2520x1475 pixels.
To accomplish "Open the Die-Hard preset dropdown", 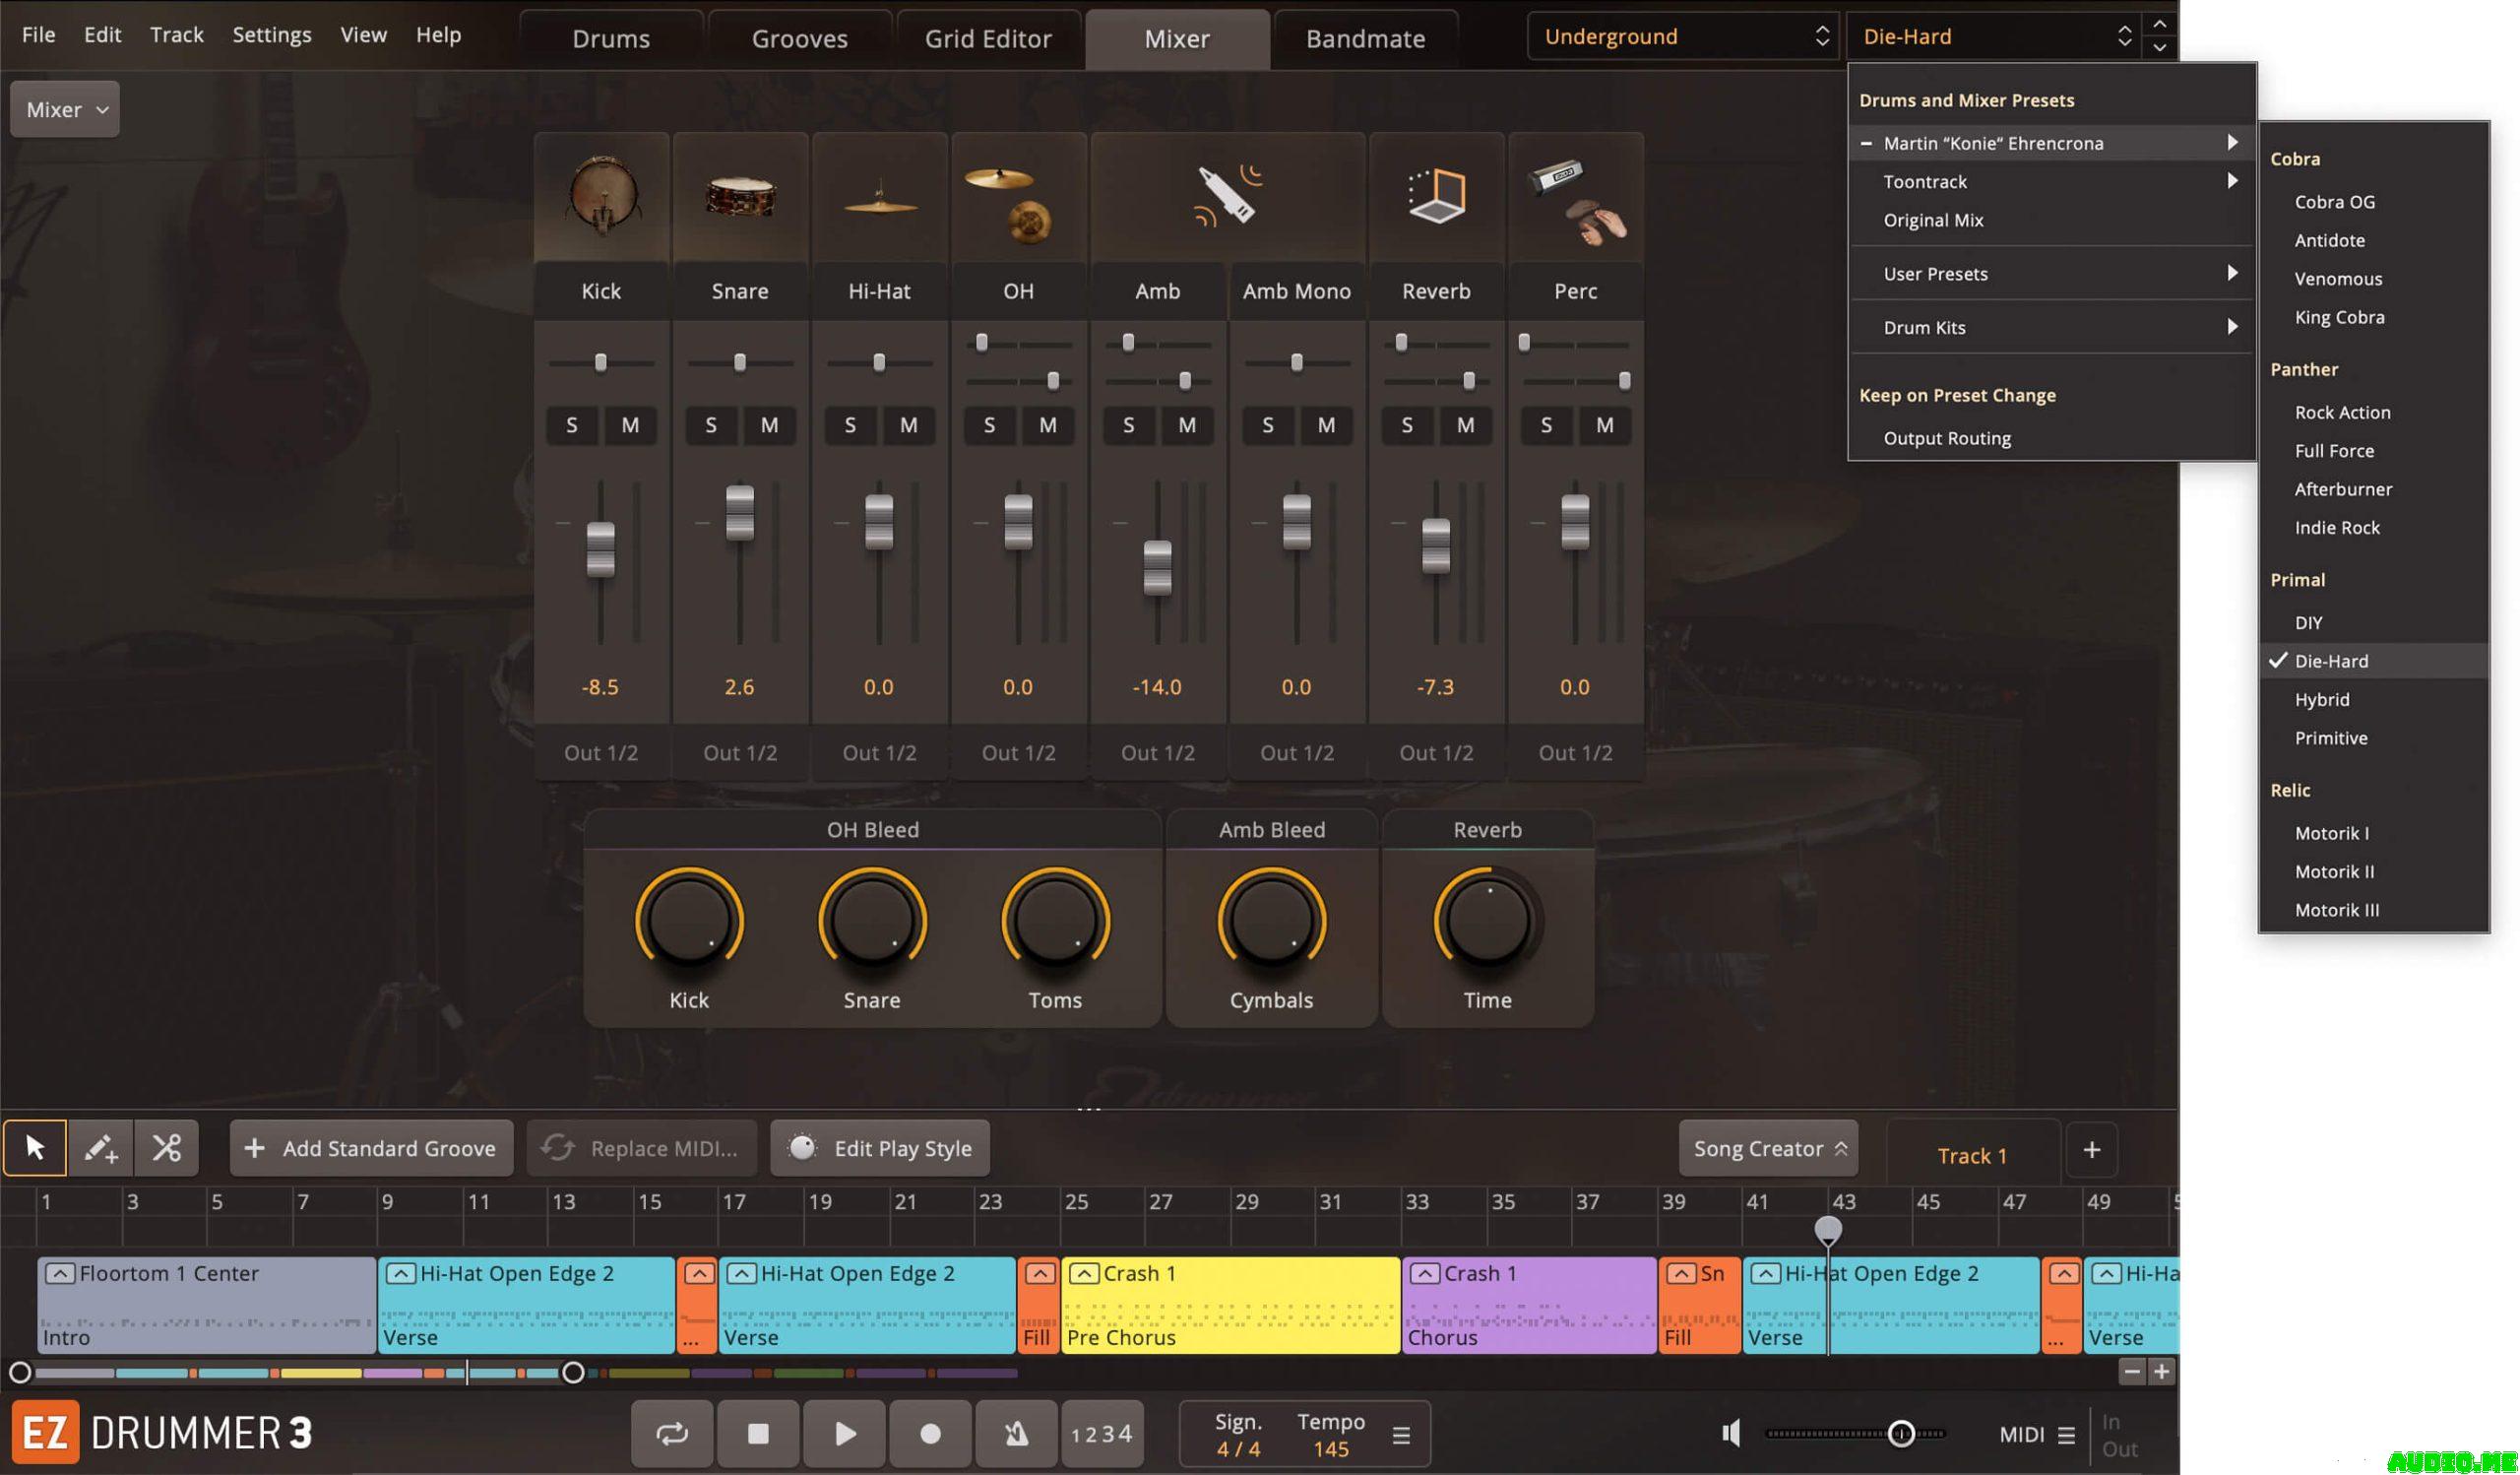I will pos(1993,37).
